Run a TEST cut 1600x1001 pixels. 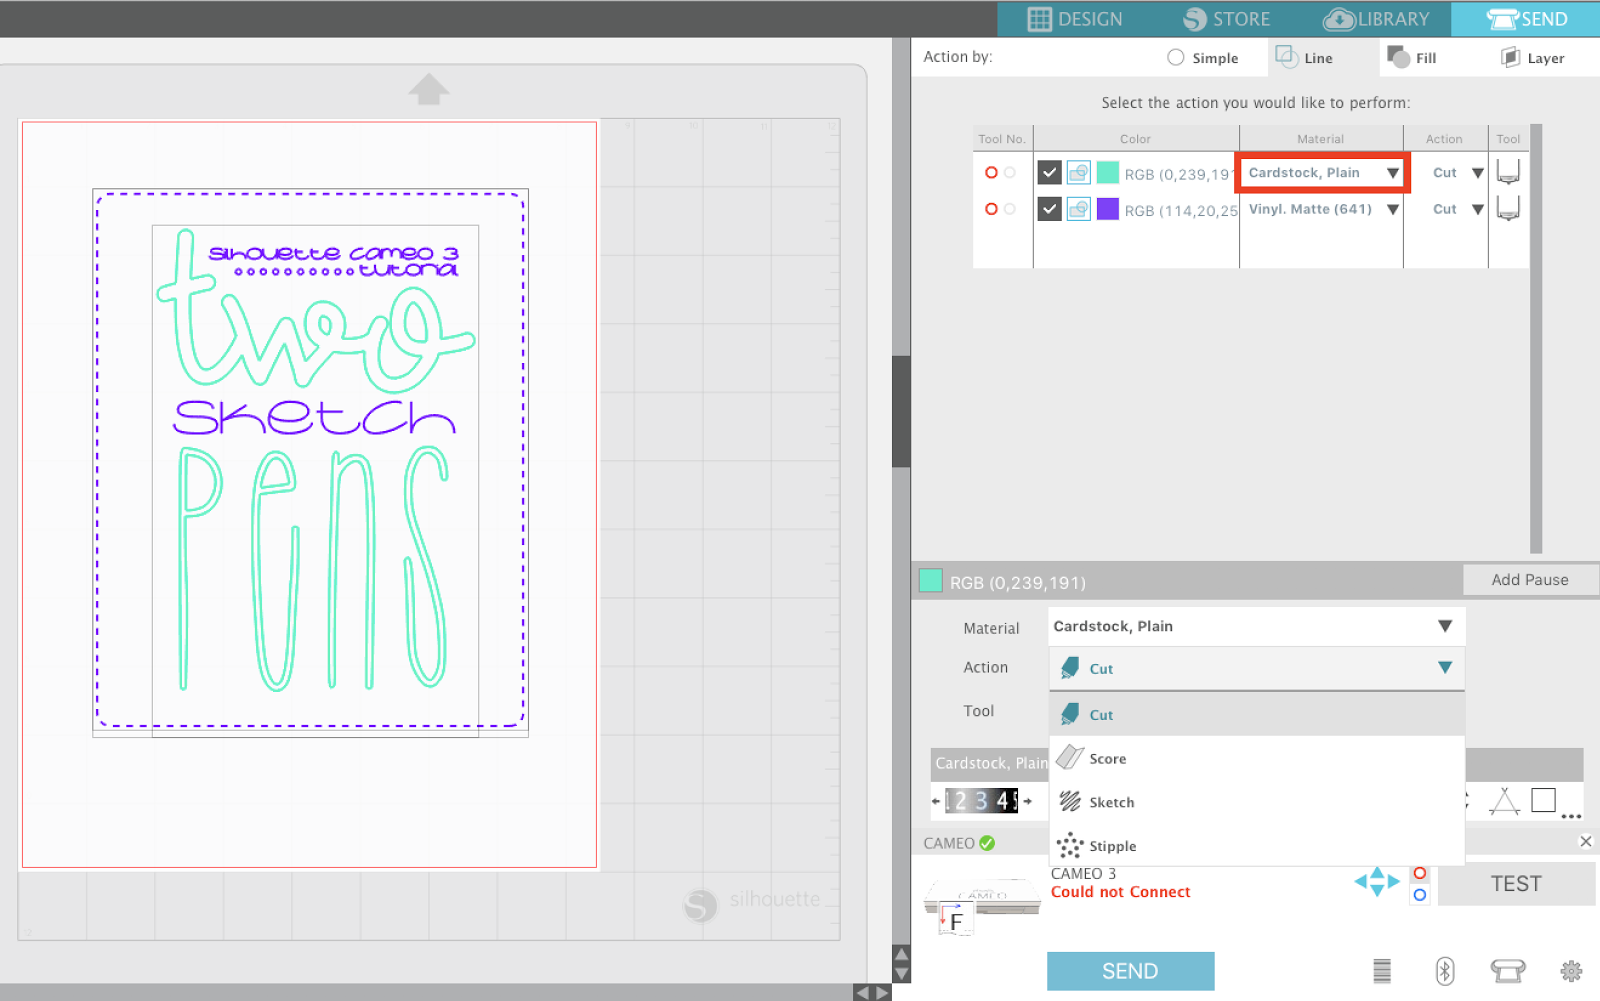pyautogui.click(x=1516, y=883)
